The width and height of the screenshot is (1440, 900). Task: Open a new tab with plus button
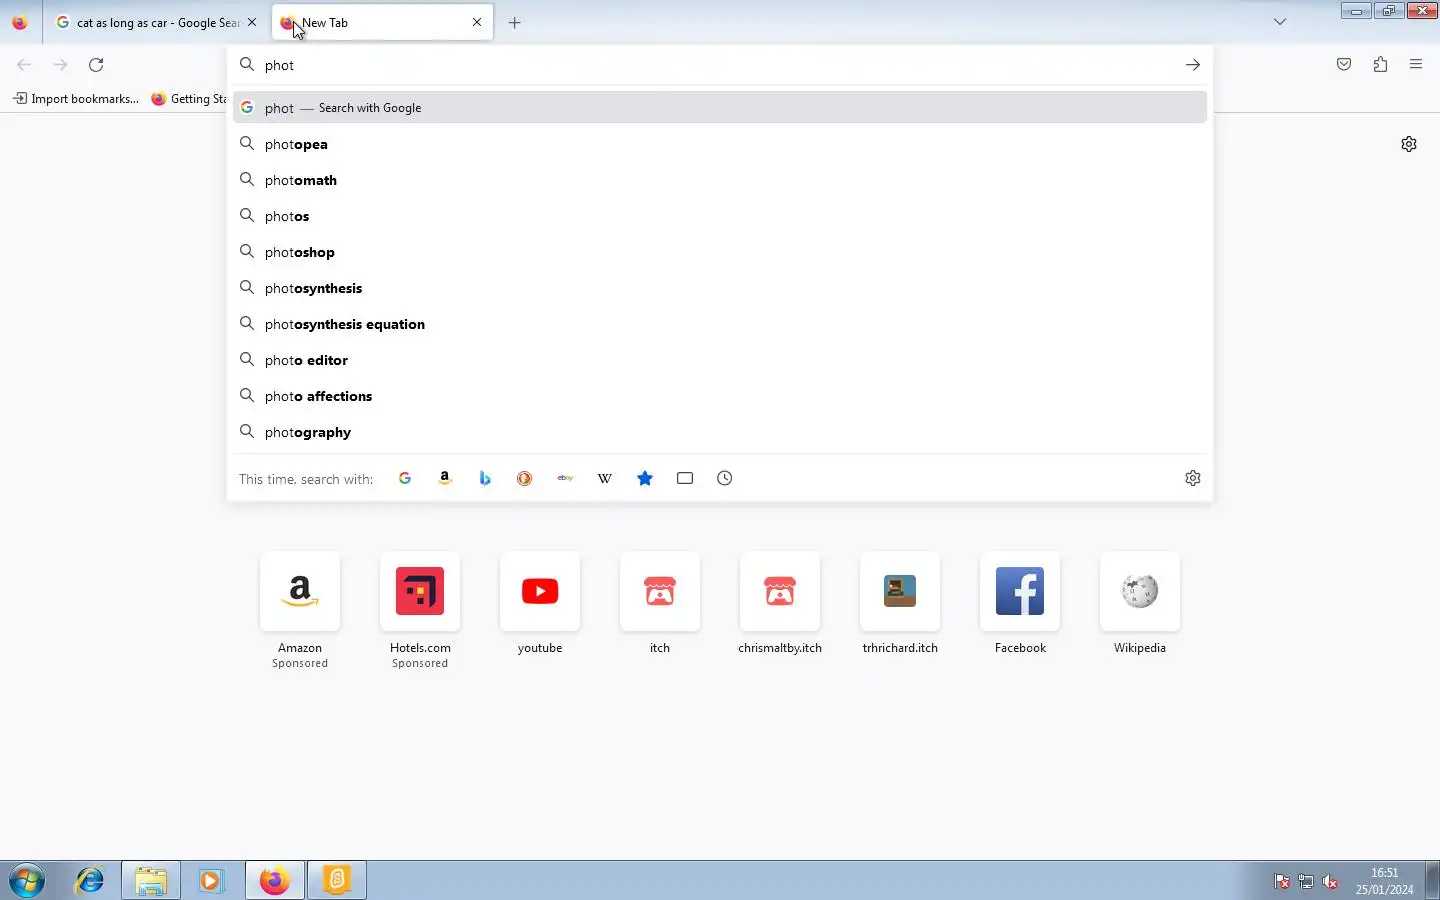click(x=515, y=22)
